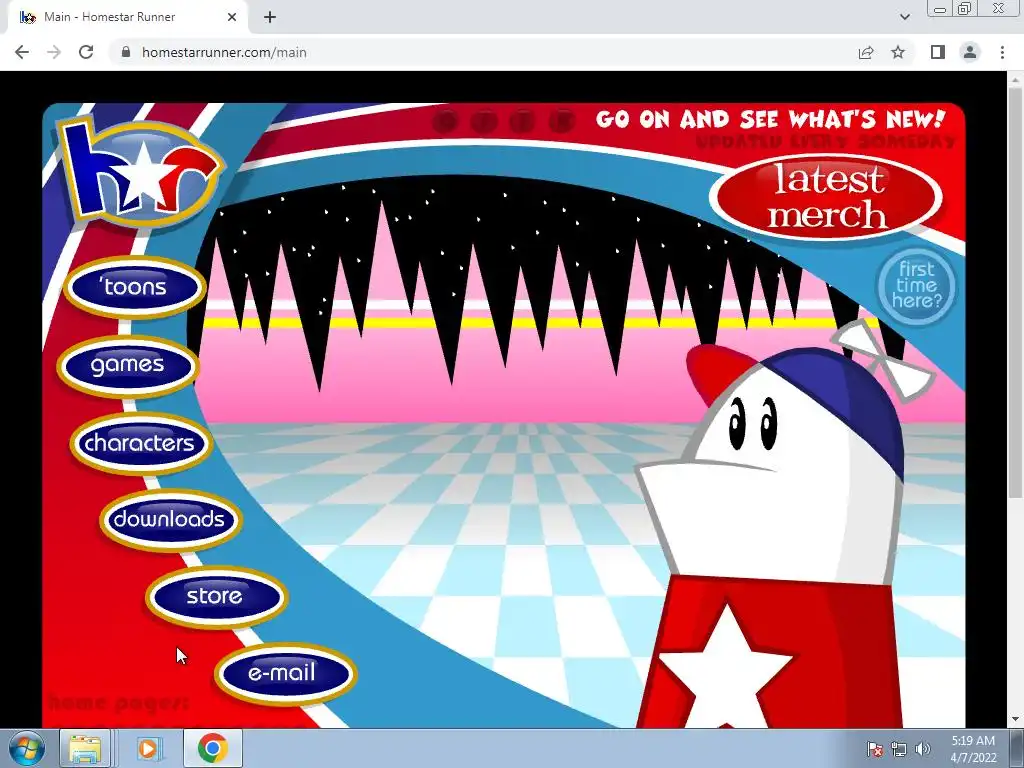
Task: Go forward in Chrome
Action: coord(54,52)
